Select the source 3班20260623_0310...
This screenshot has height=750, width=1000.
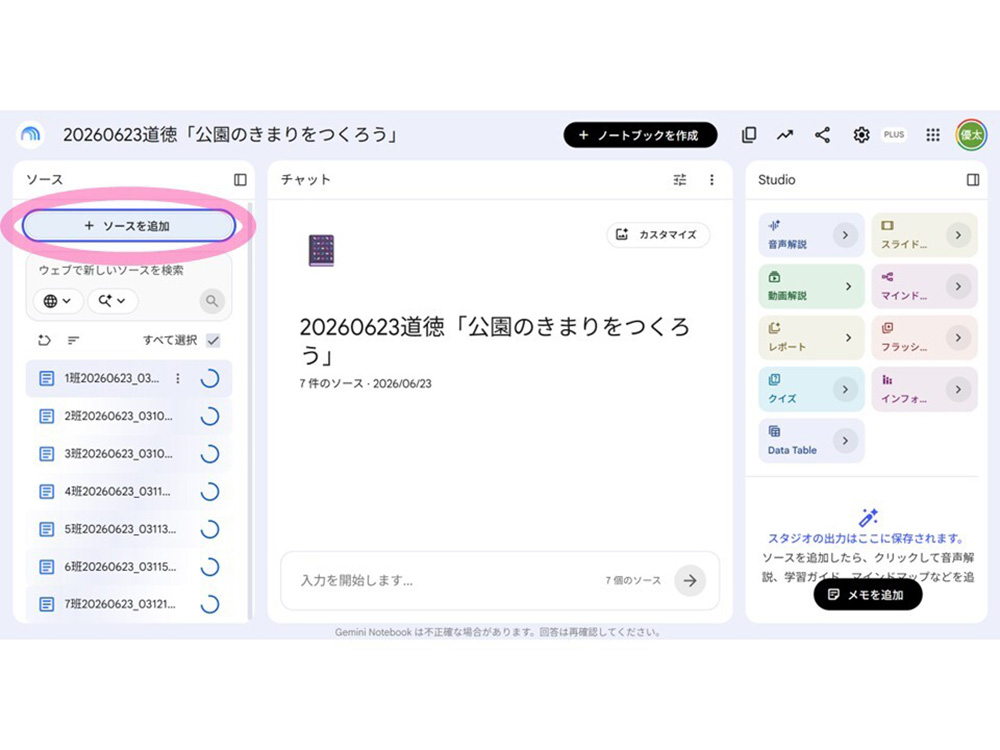click(x=129, y=454)
